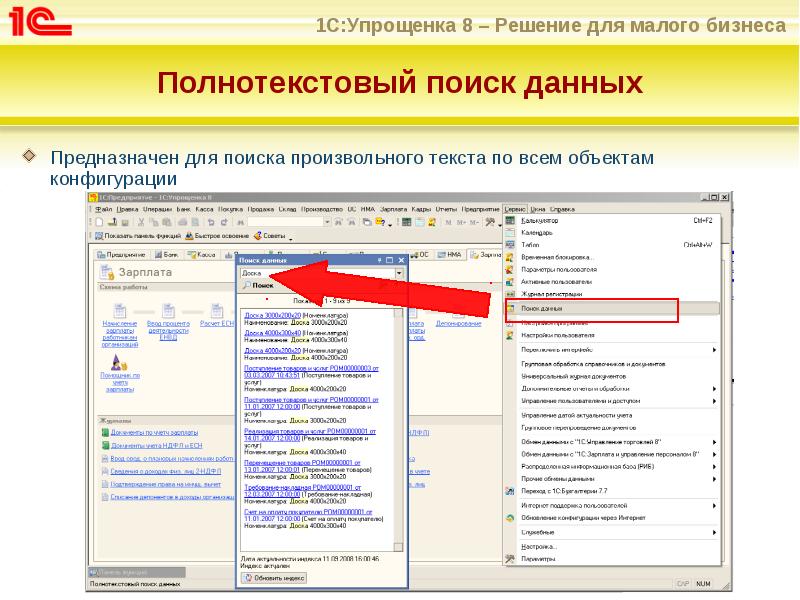
Task: Click the calendar icon in main toolbar
Action: coord(419,222)
